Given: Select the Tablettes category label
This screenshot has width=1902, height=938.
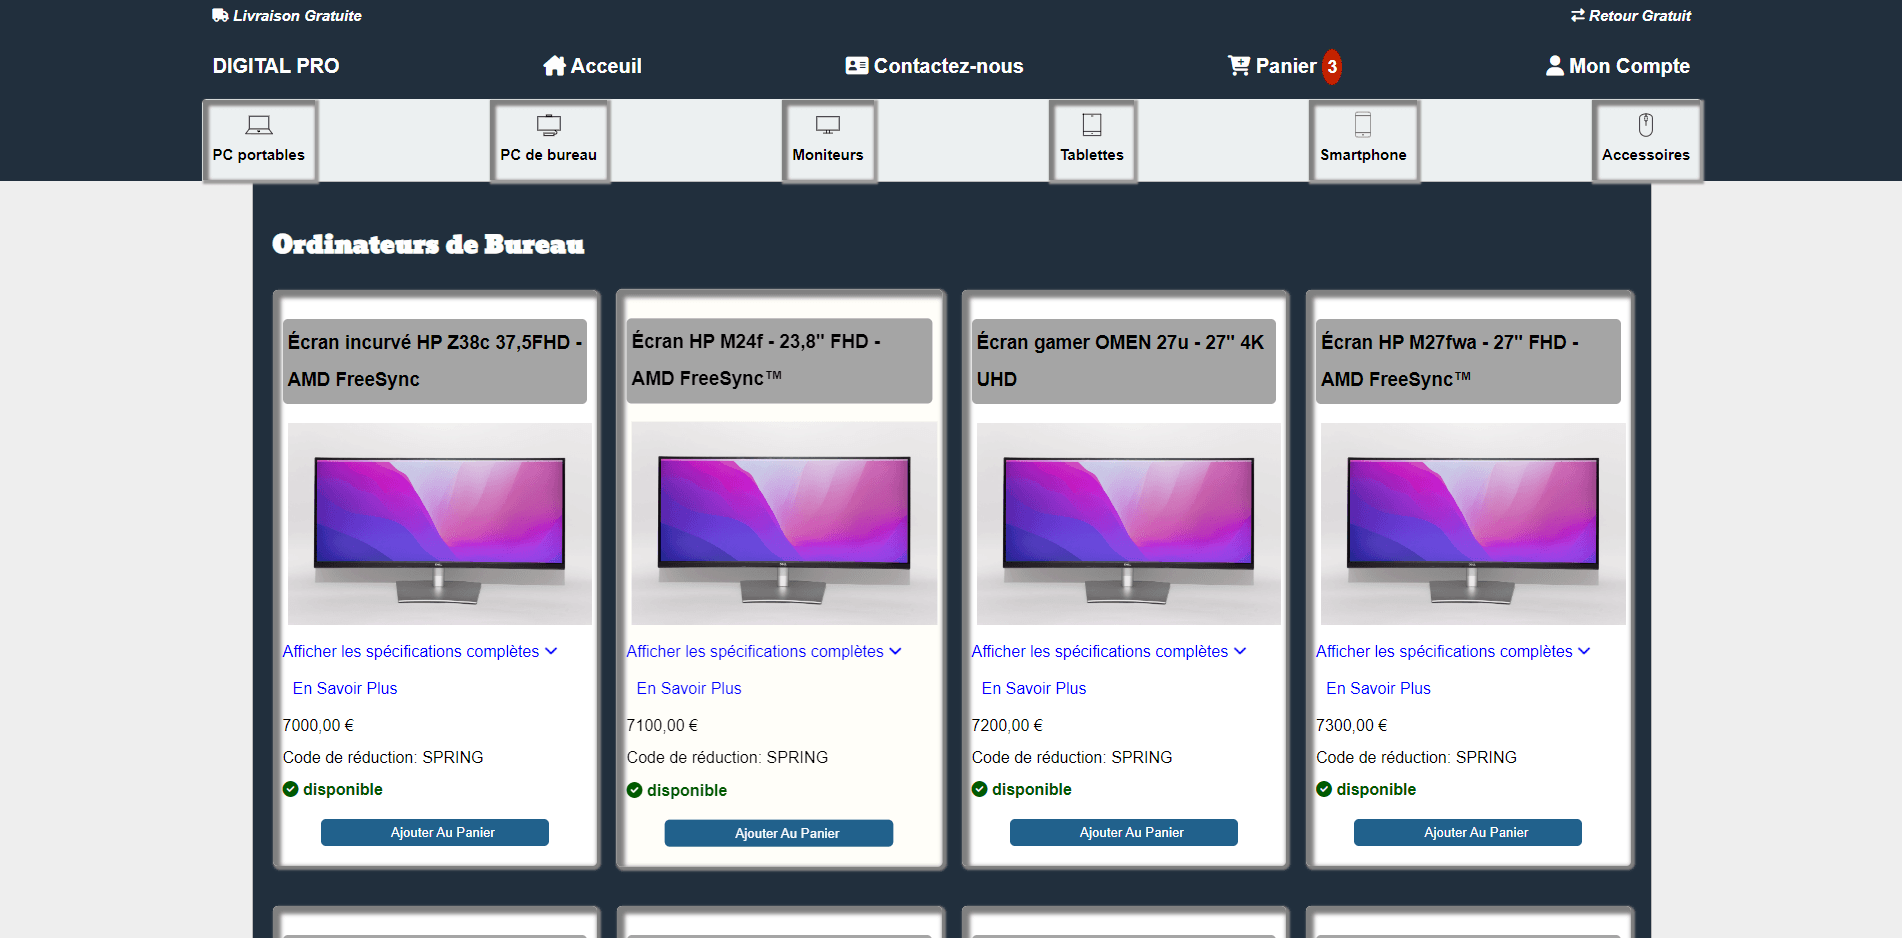Looking at the screenshot, I should tap(1092, 155).
